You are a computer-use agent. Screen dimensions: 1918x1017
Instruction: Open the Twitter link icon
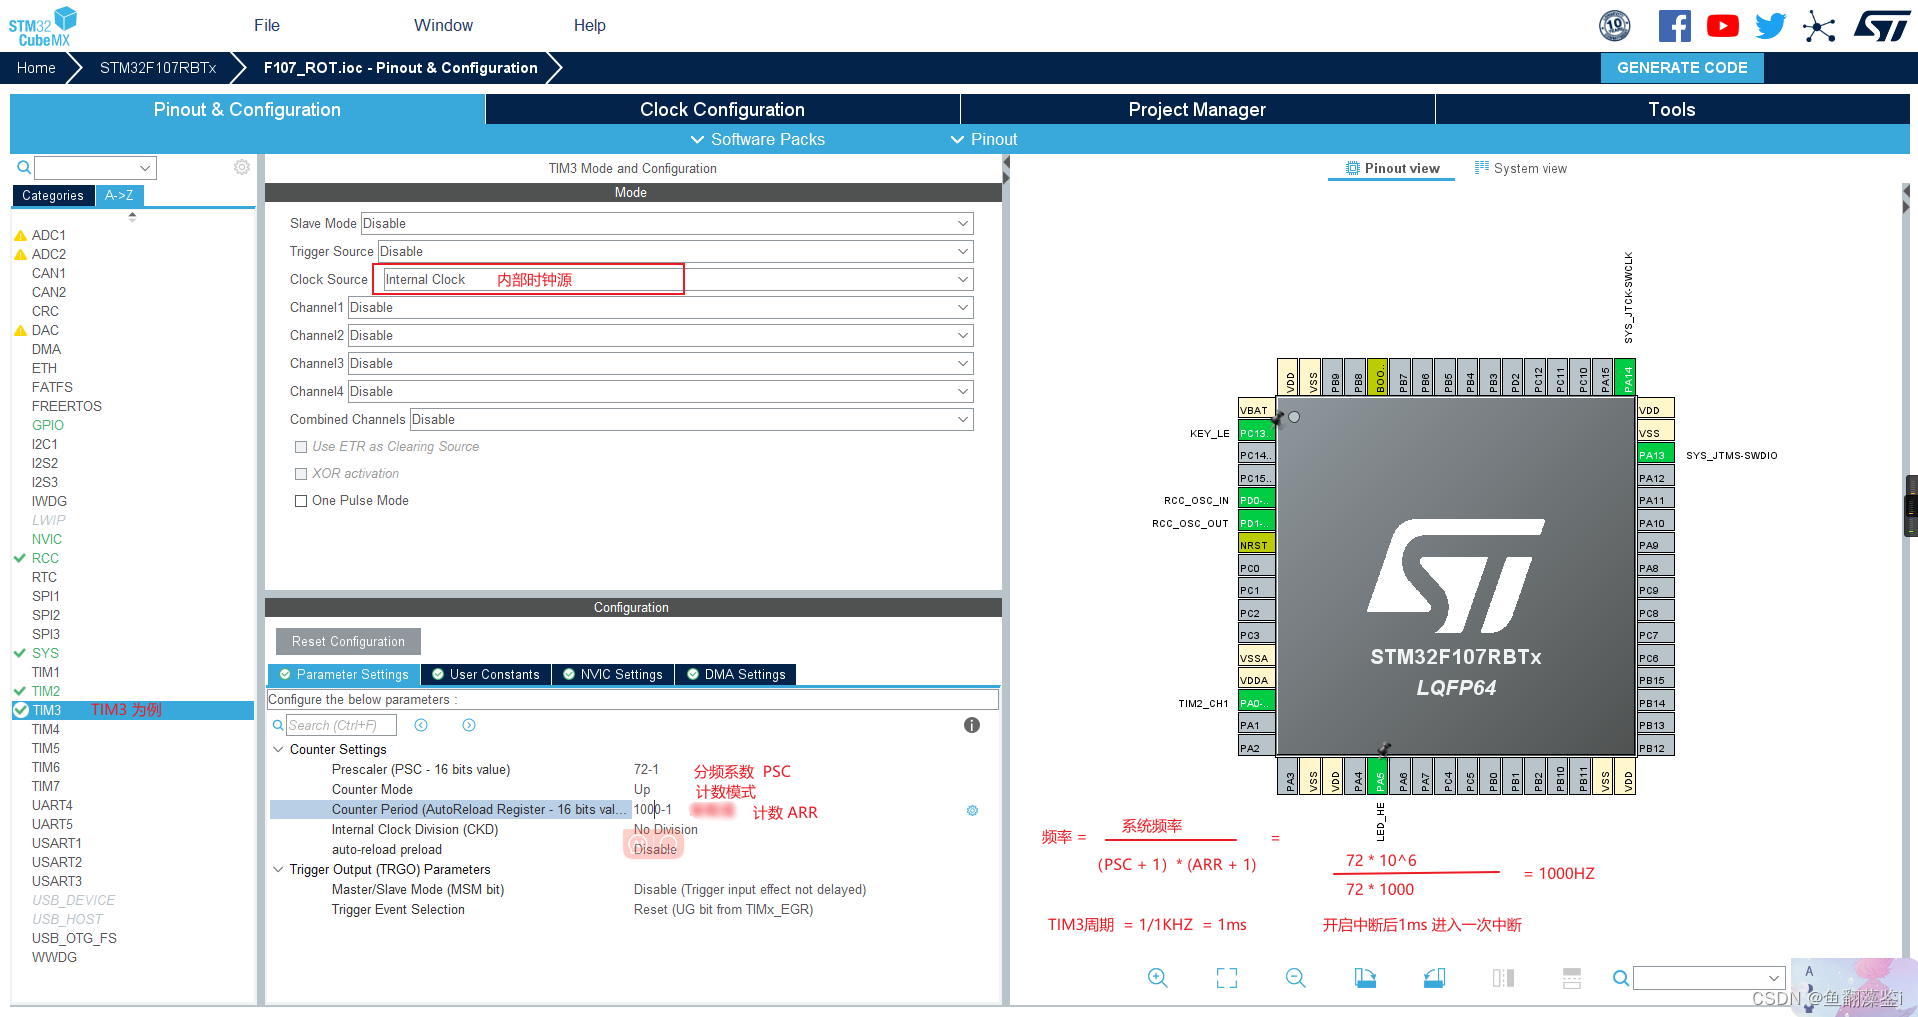pyautogui.click(x=1770, y=26)
